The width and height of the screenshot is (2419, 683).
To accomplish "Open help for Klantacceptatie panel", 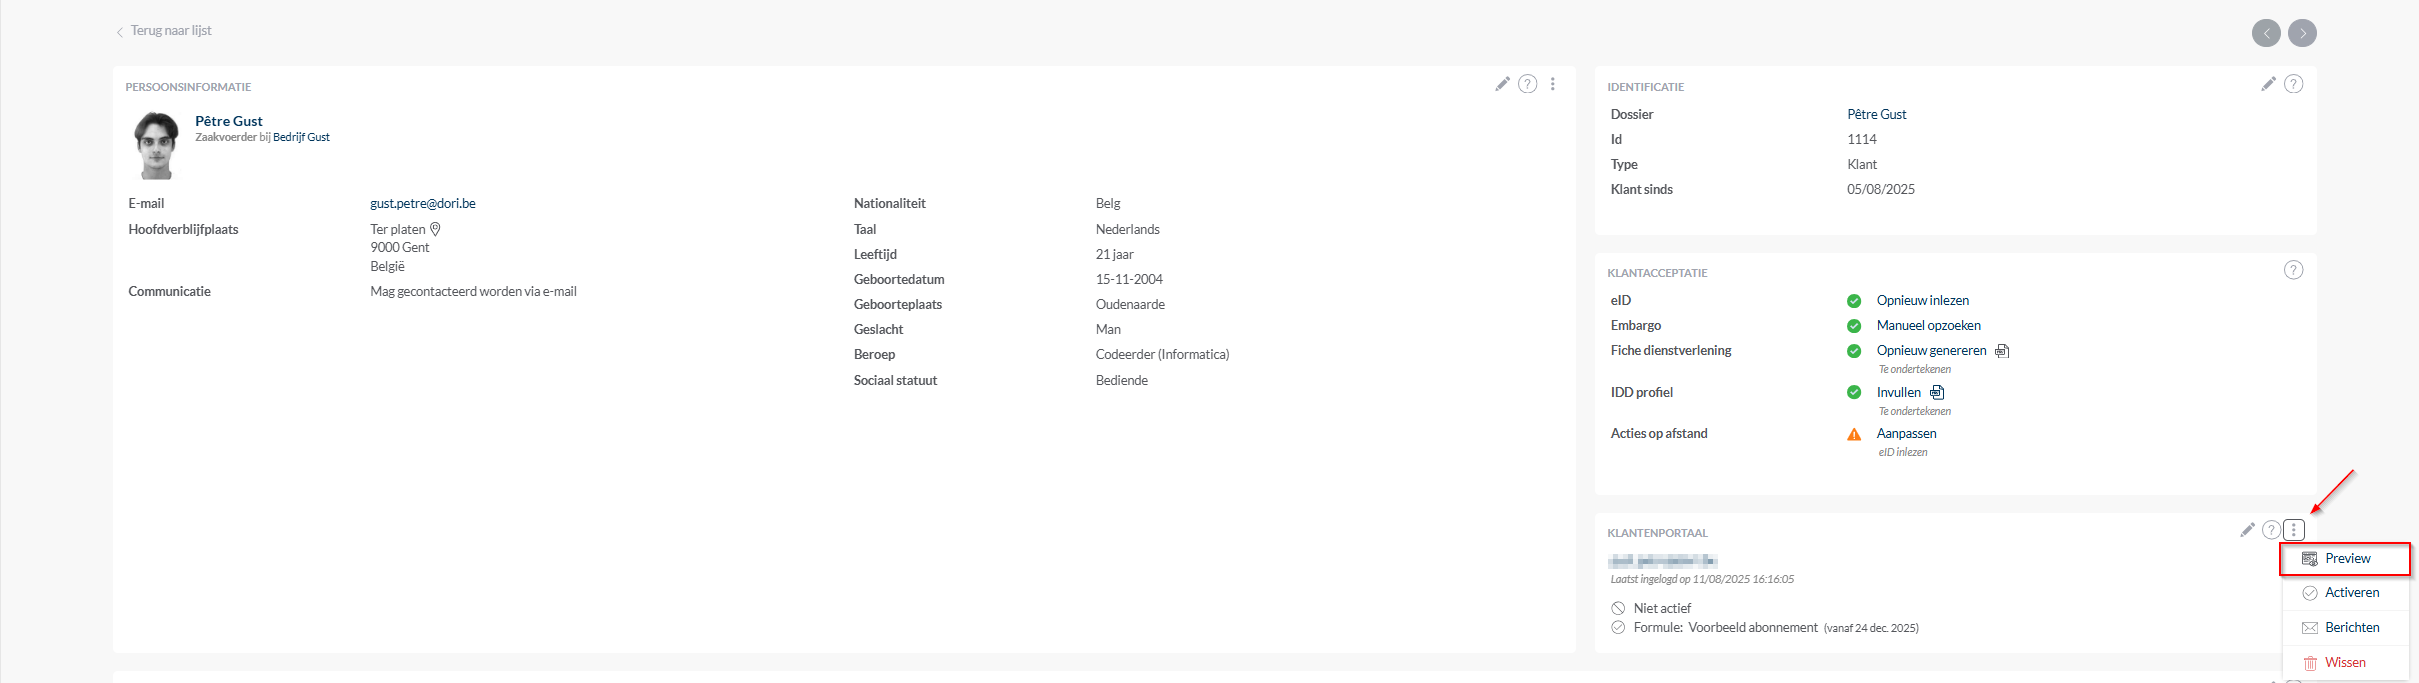I will coord(2293,270).
